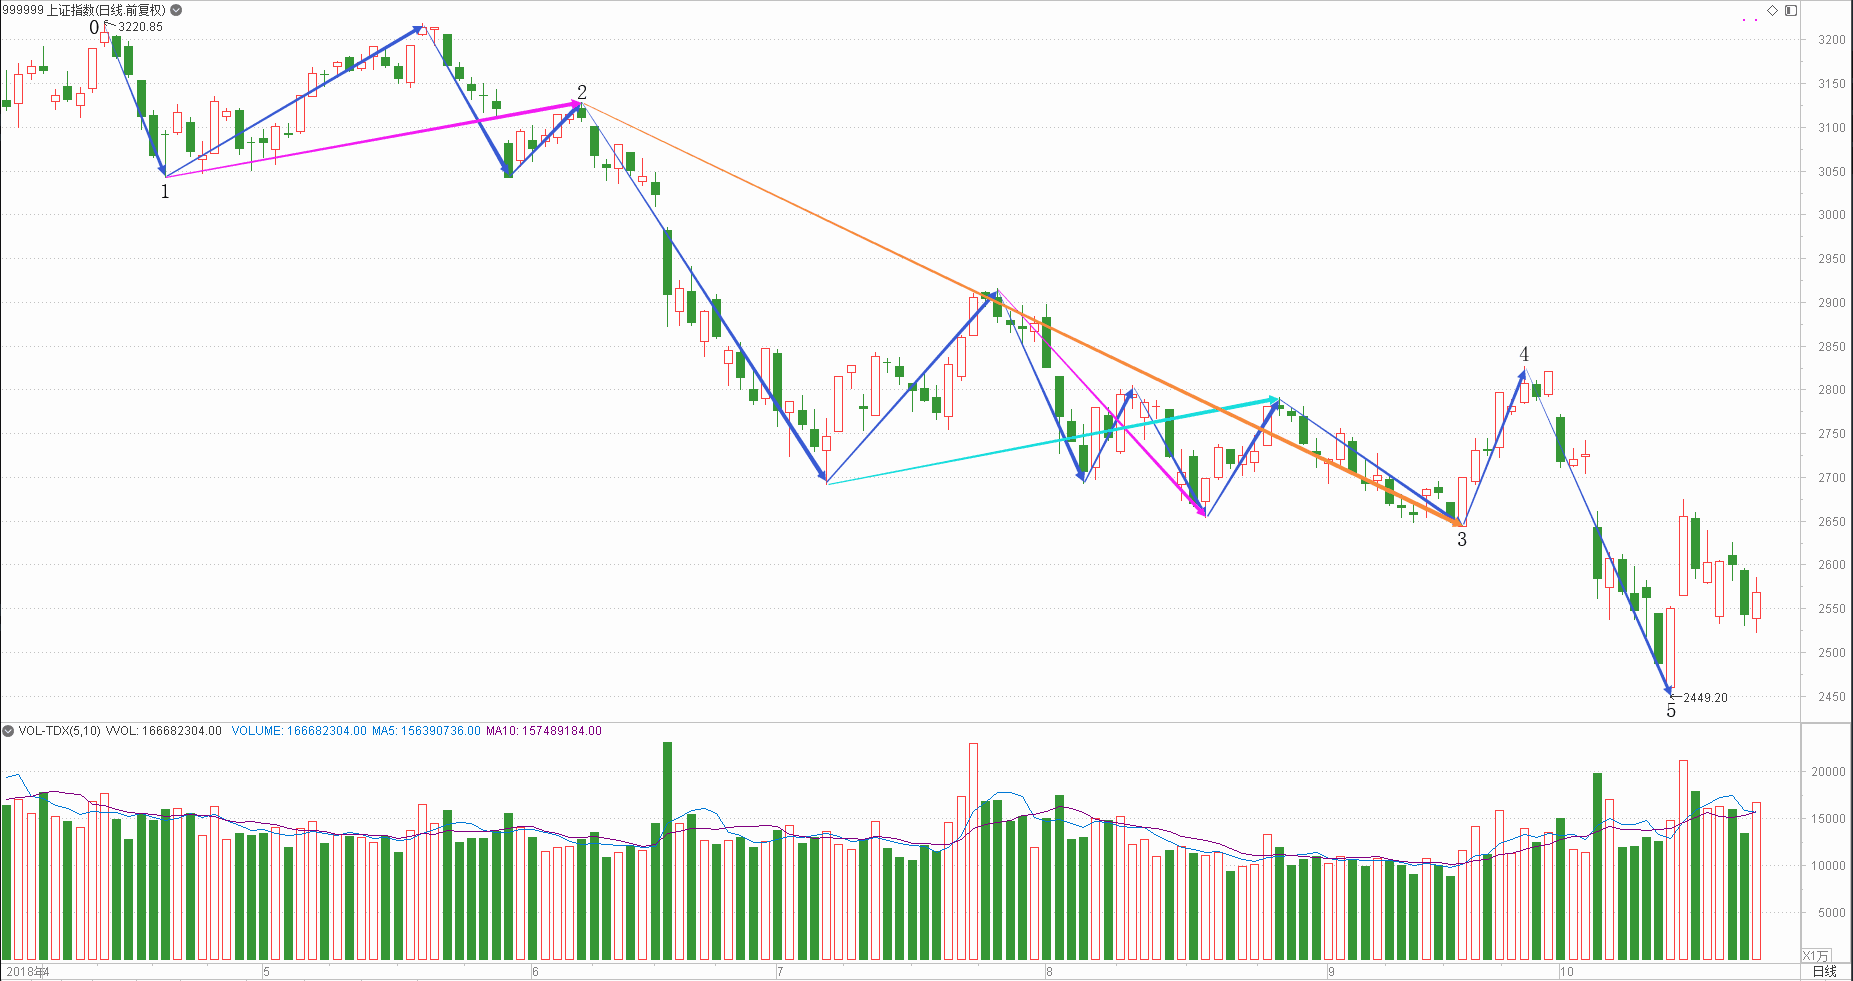Select the wave point label 3
The height and width of the screenshot is (981, 1853).
coord(1462,540)
